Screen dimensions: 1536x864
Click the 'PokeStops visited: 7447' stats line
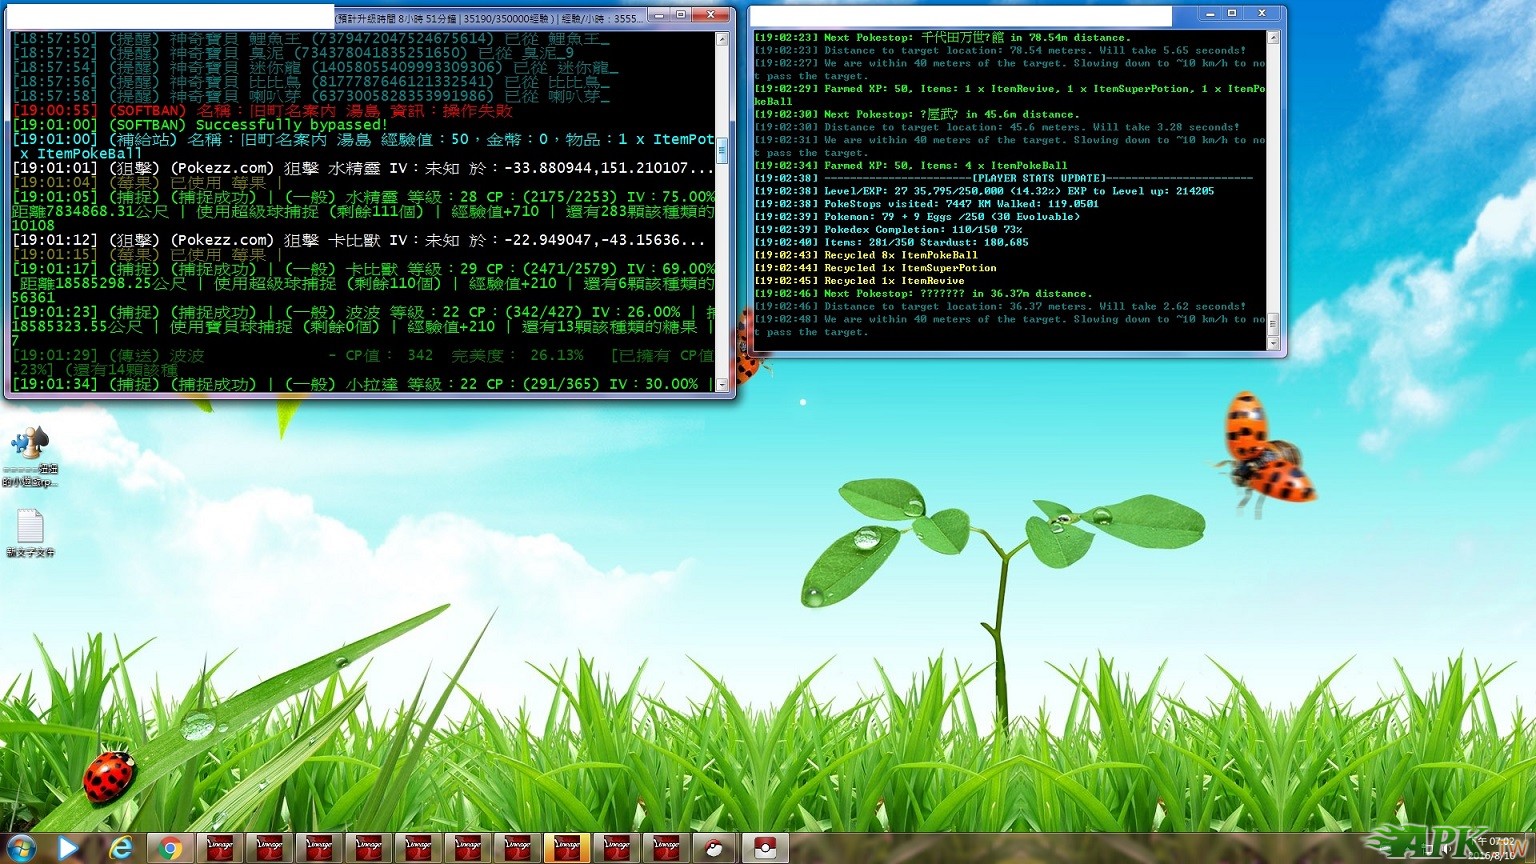coord(926,204)
